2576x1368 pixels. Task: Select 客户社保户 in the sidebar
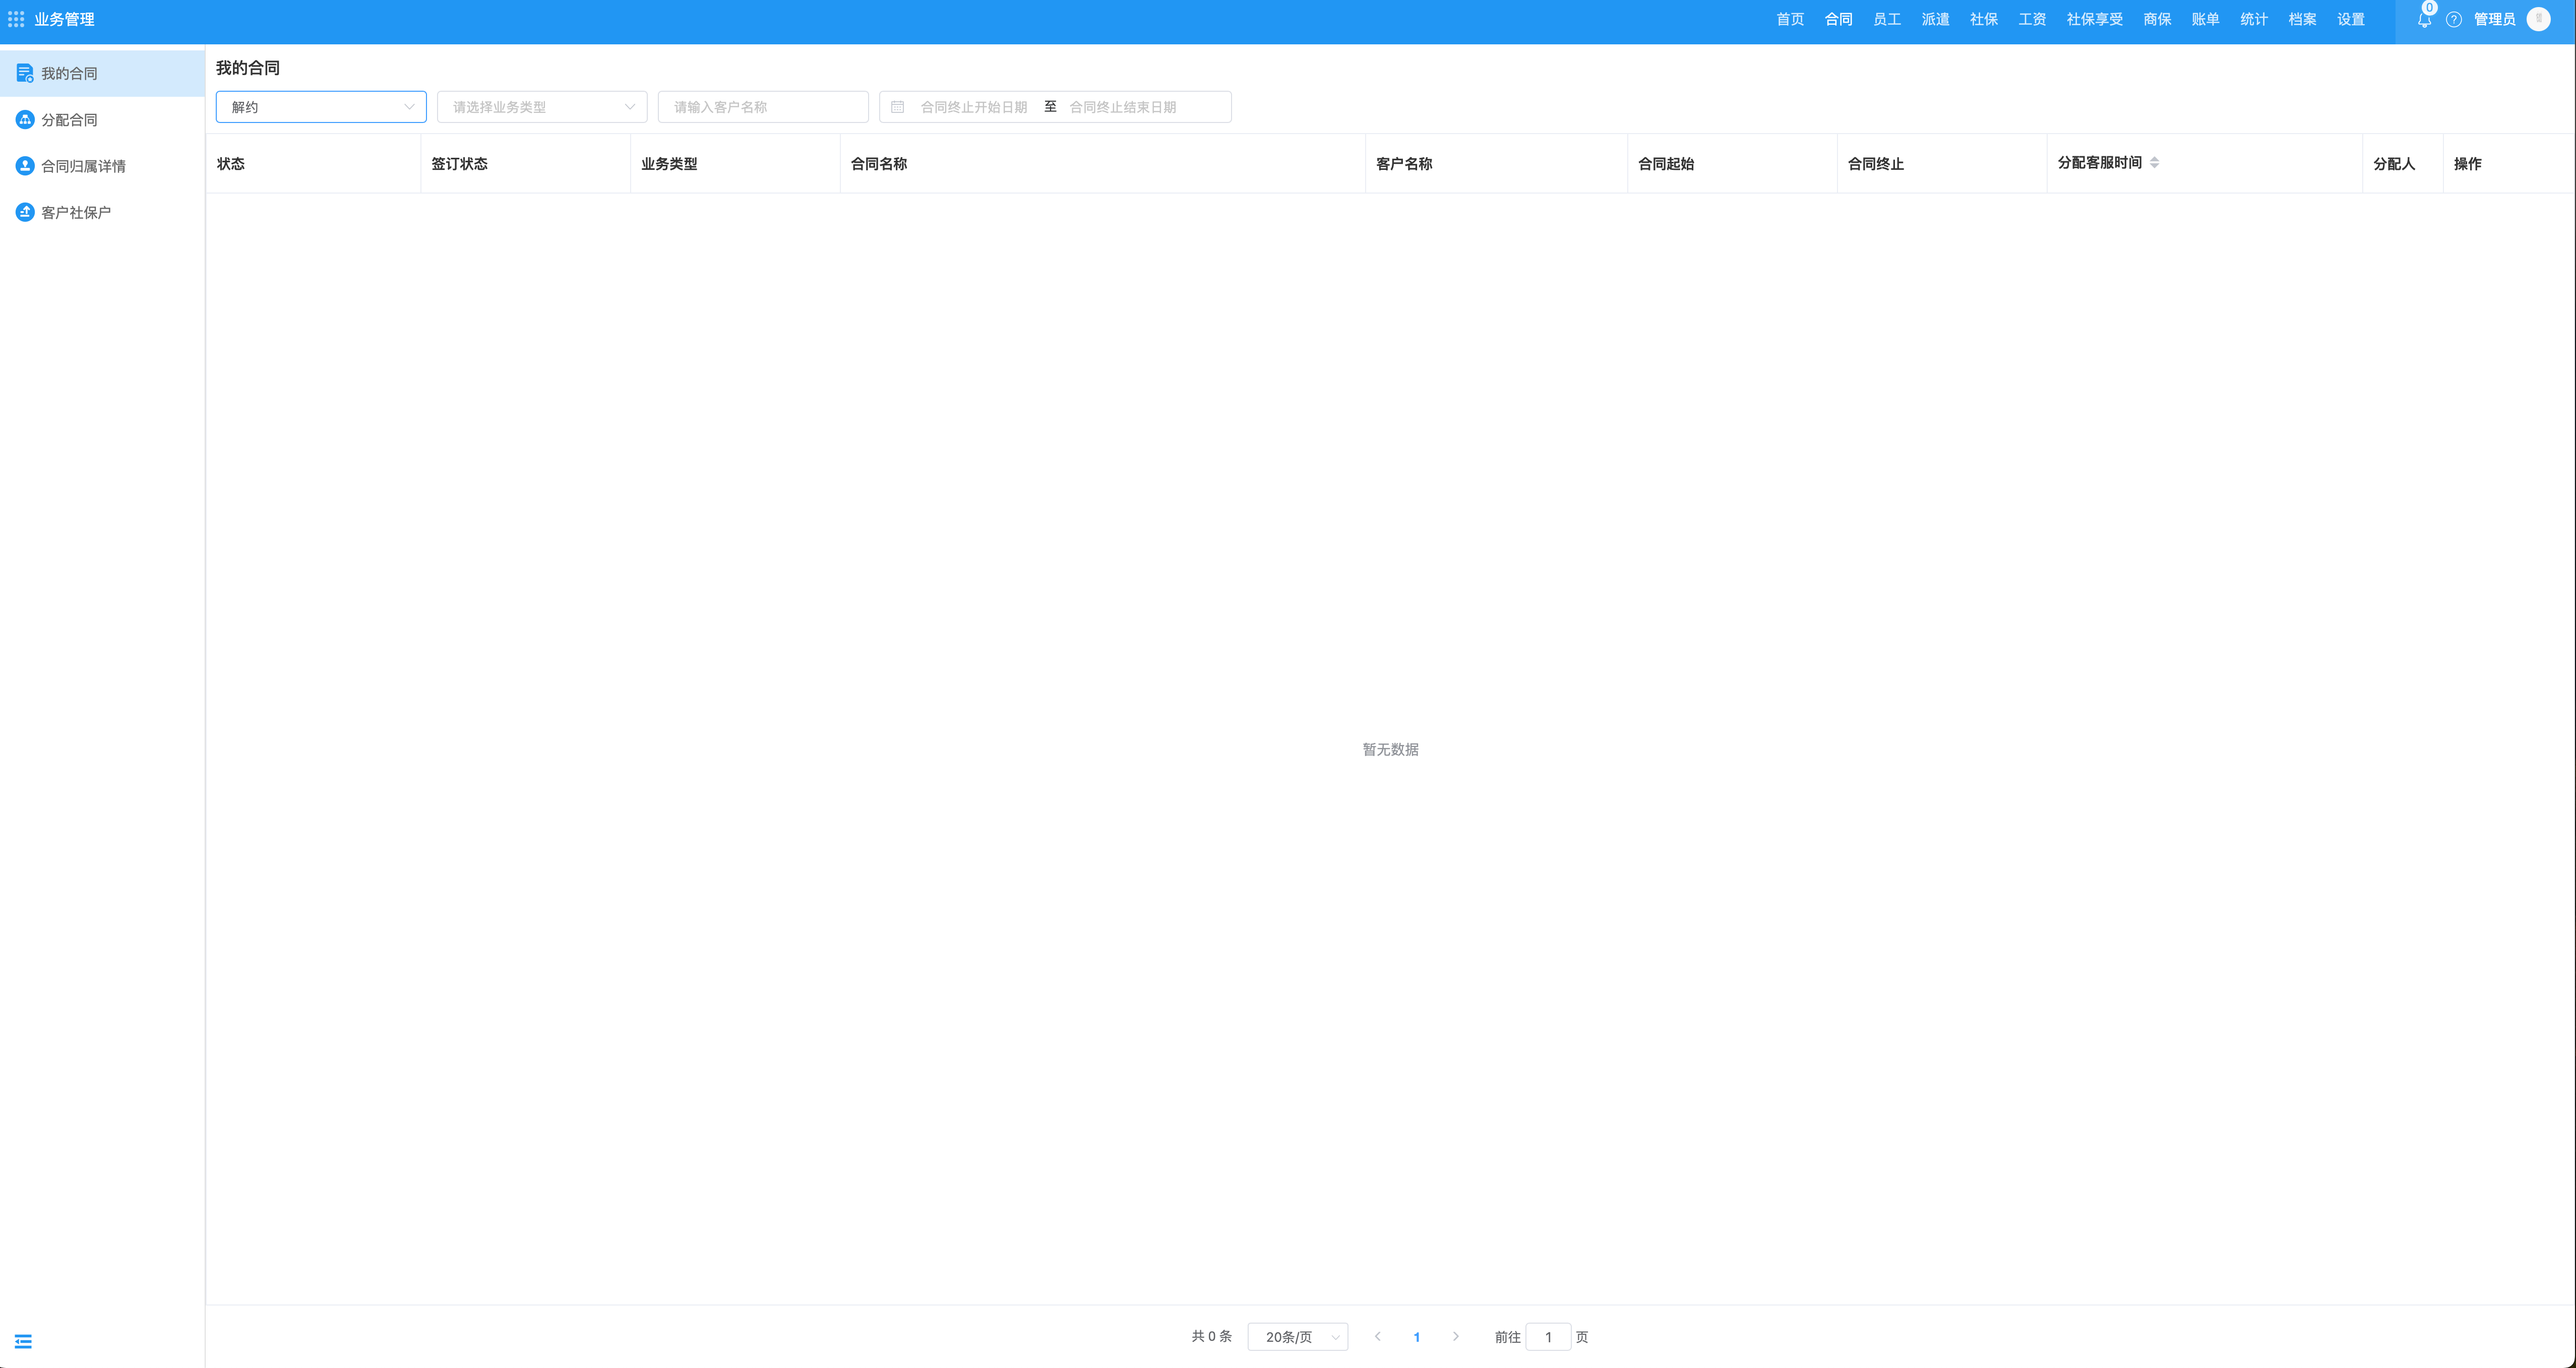tap(102, 212)
